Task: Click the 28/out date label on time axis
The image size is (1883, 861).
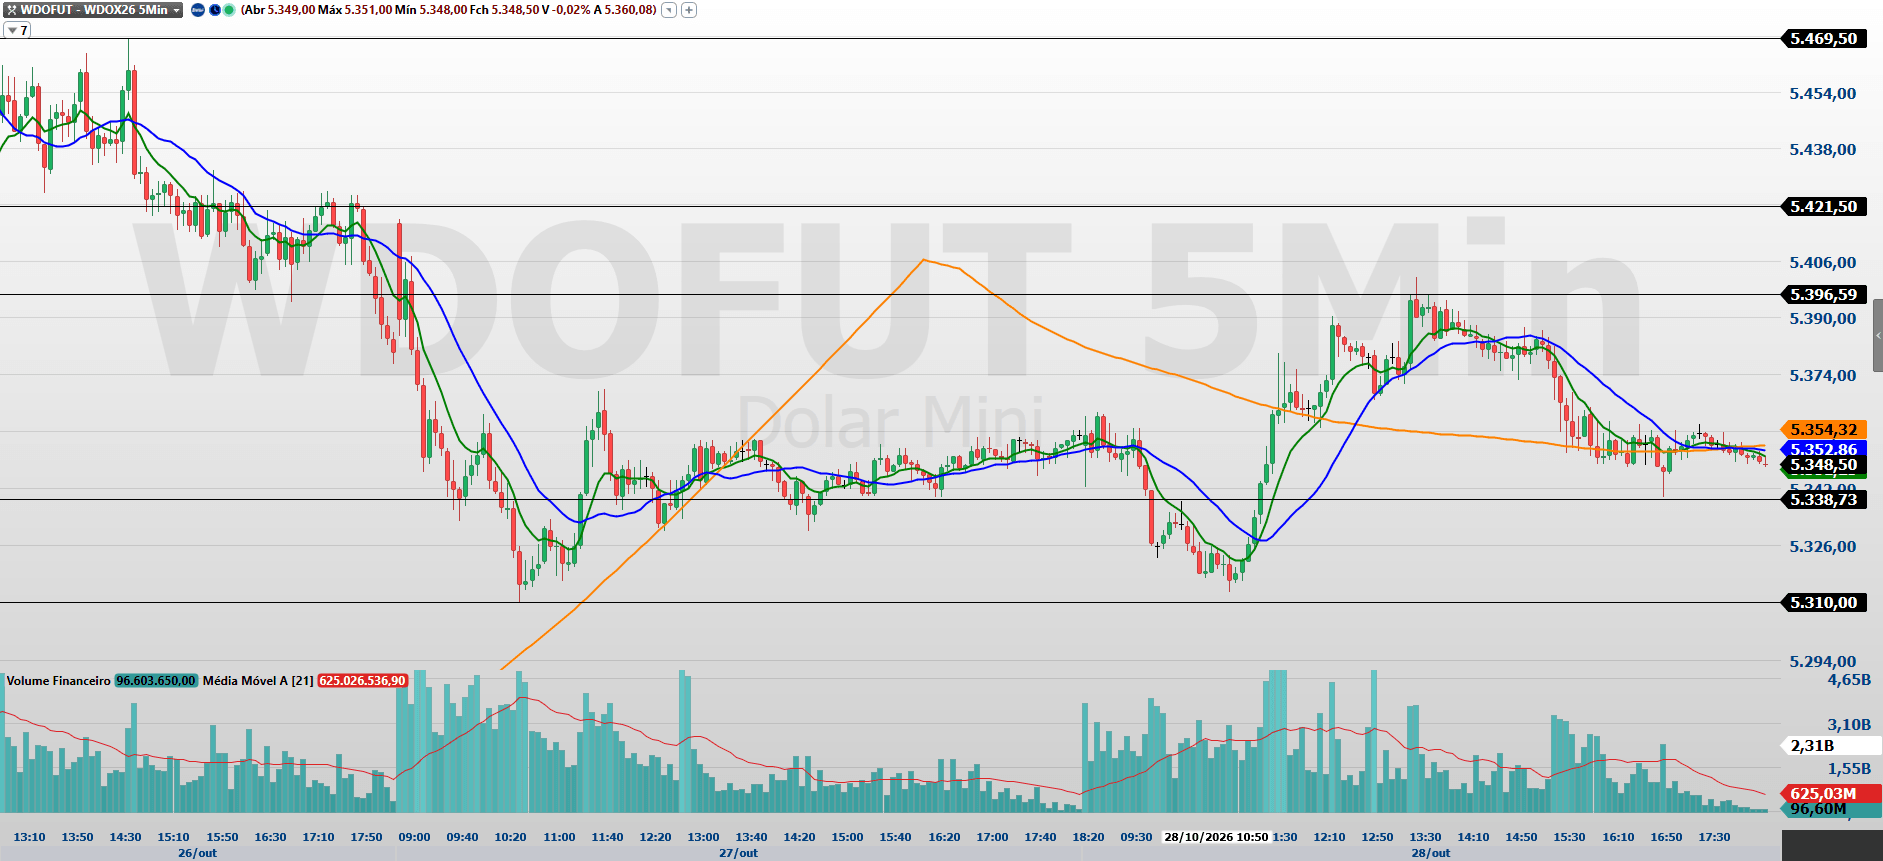Action: click(x=1431, y=853)
